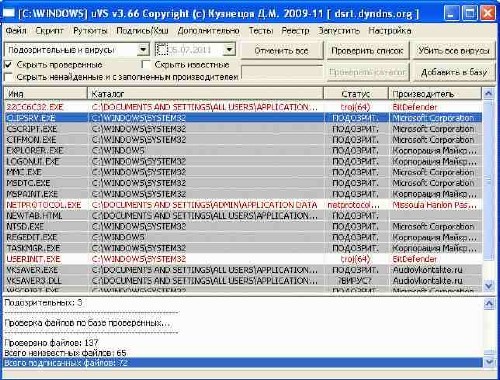
Task: Select the VKSAVER3.DLL row
Action: pyautogui.click(x=243, y=281)
